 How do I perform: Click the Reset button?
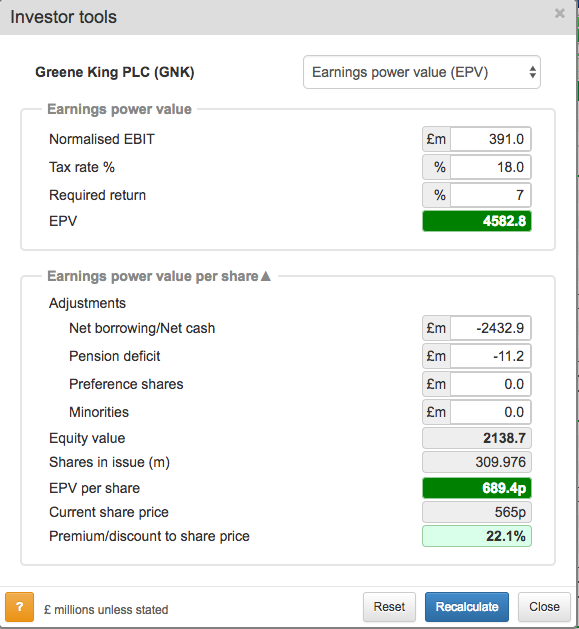coord(389,607)
